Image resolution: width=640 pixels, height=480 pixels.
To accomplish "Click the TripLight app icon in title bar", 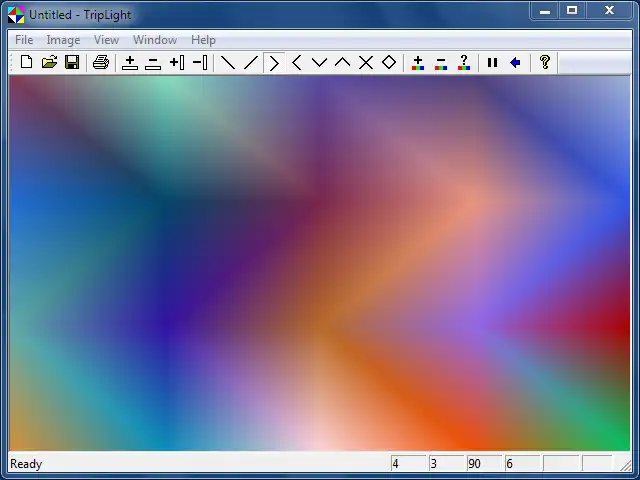I will tap(16, 15).
